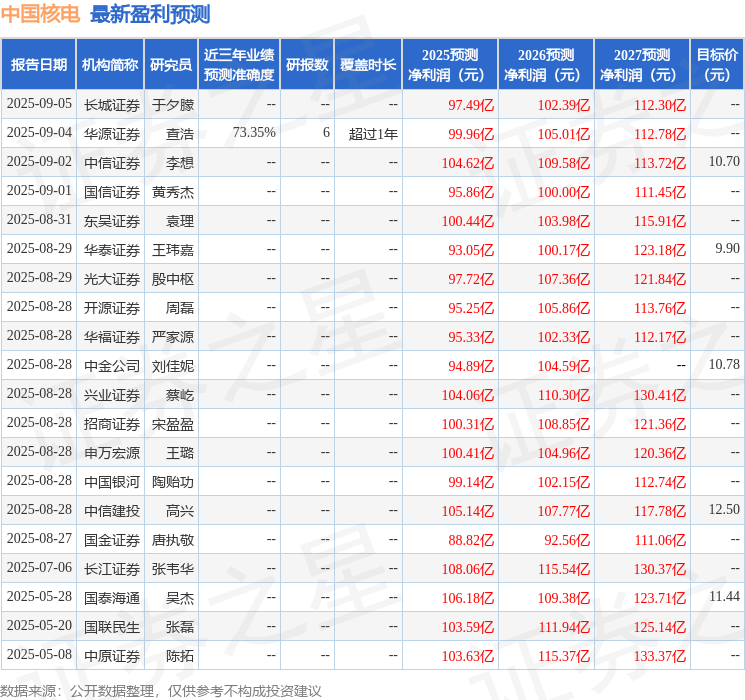Select analyst 张磊
Image resolution: width=745 pixels, height=700 pixels.
[x=180, y=627]
